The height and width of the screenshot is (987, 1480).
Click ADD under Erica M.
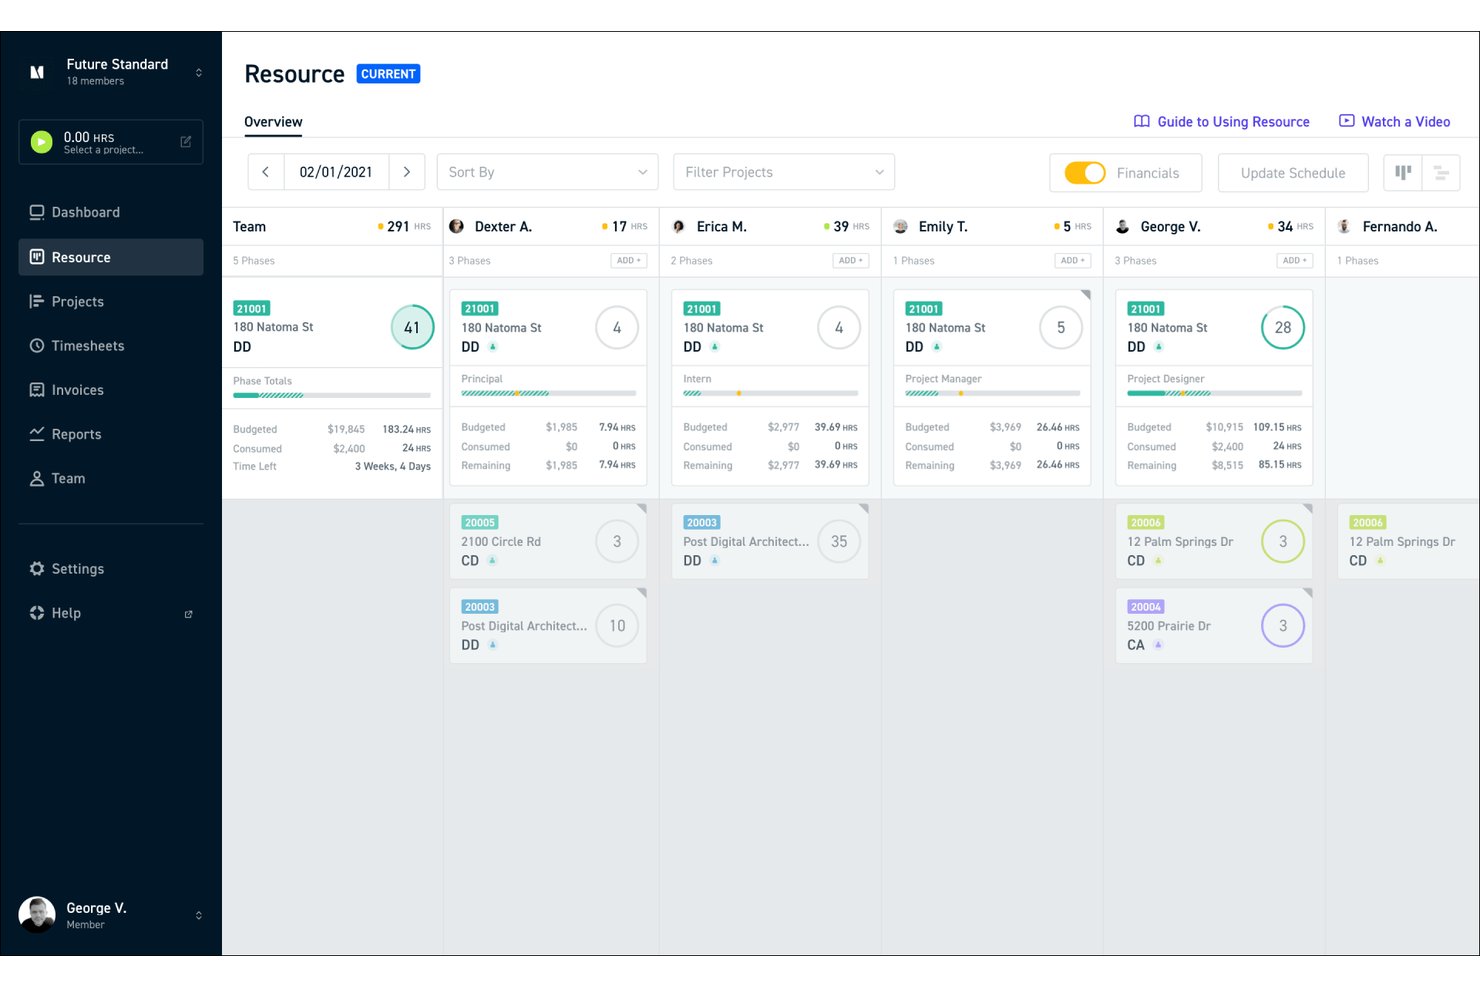(x=850, y=260)
